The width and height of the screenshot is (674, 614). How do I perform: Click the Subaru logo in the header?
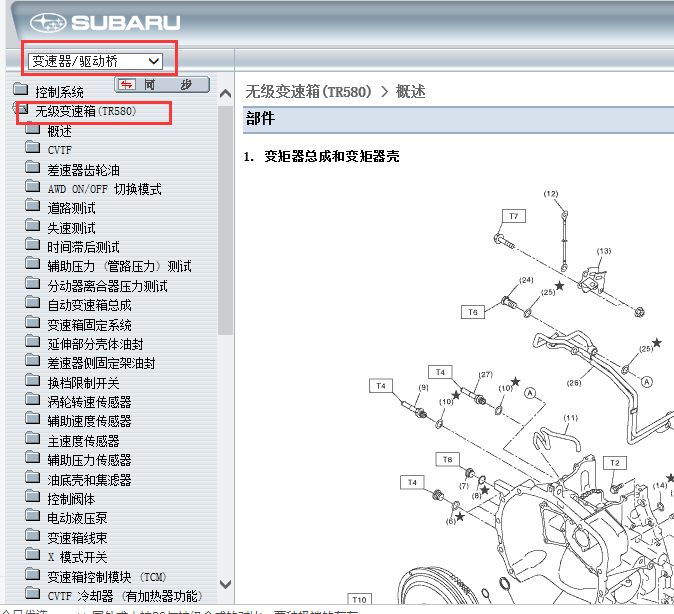[105, 22]
